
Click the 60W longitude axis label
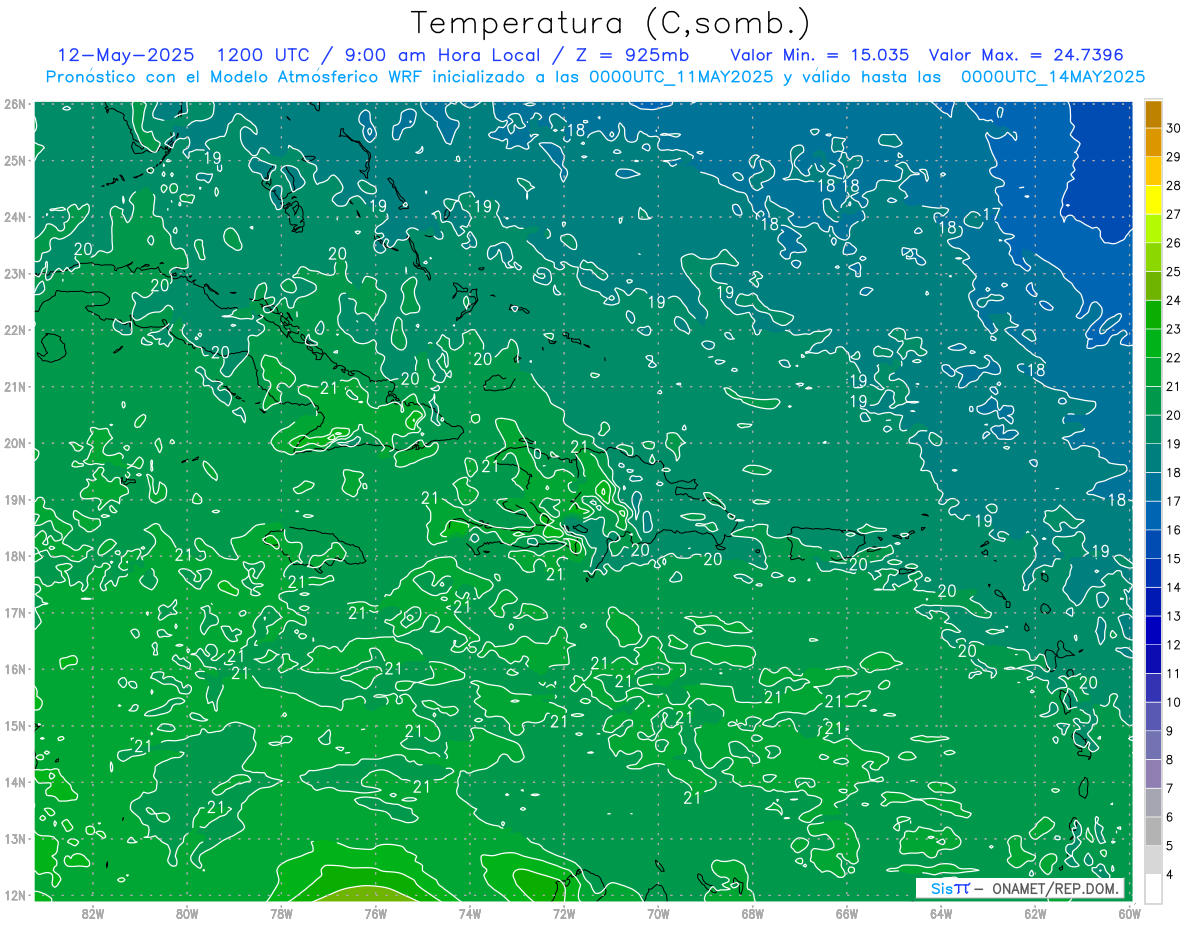(x=1130, y=913)
